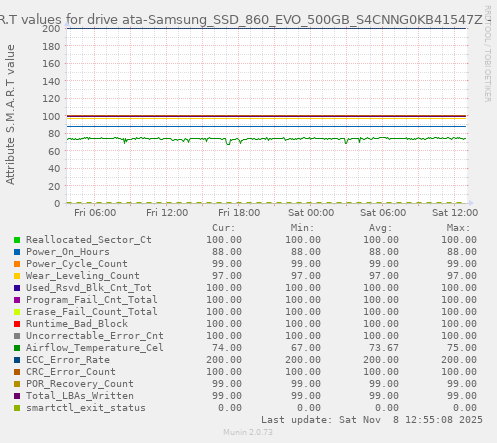Select the Uncorrectable_Error_Cnt legend label

point(95,336)
